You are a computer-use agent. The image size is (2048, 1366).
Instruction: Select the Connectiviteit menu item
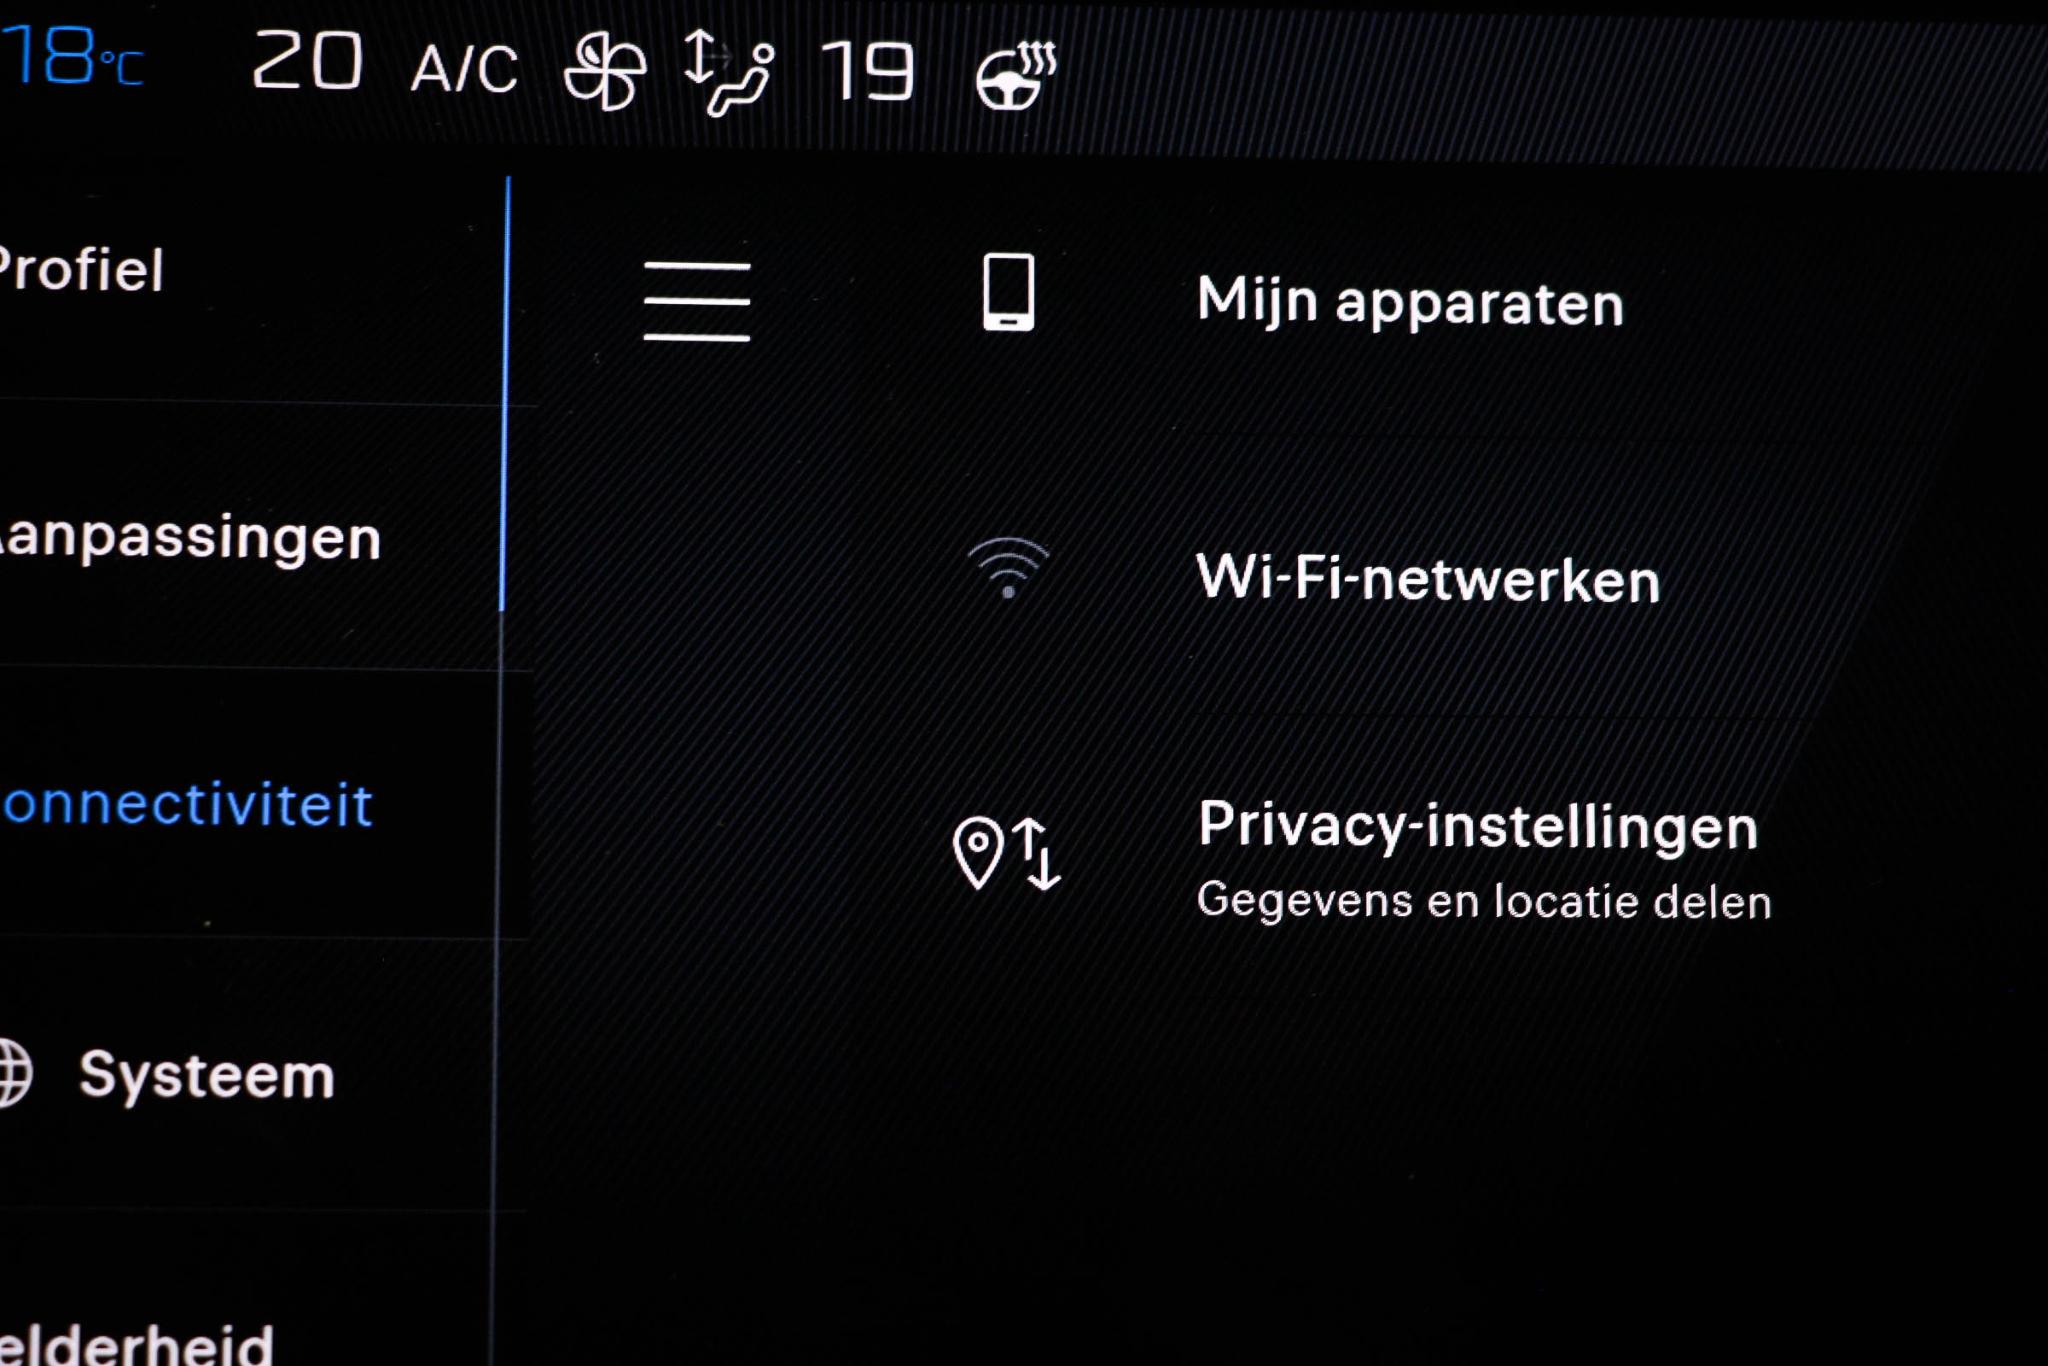(187, 805)
